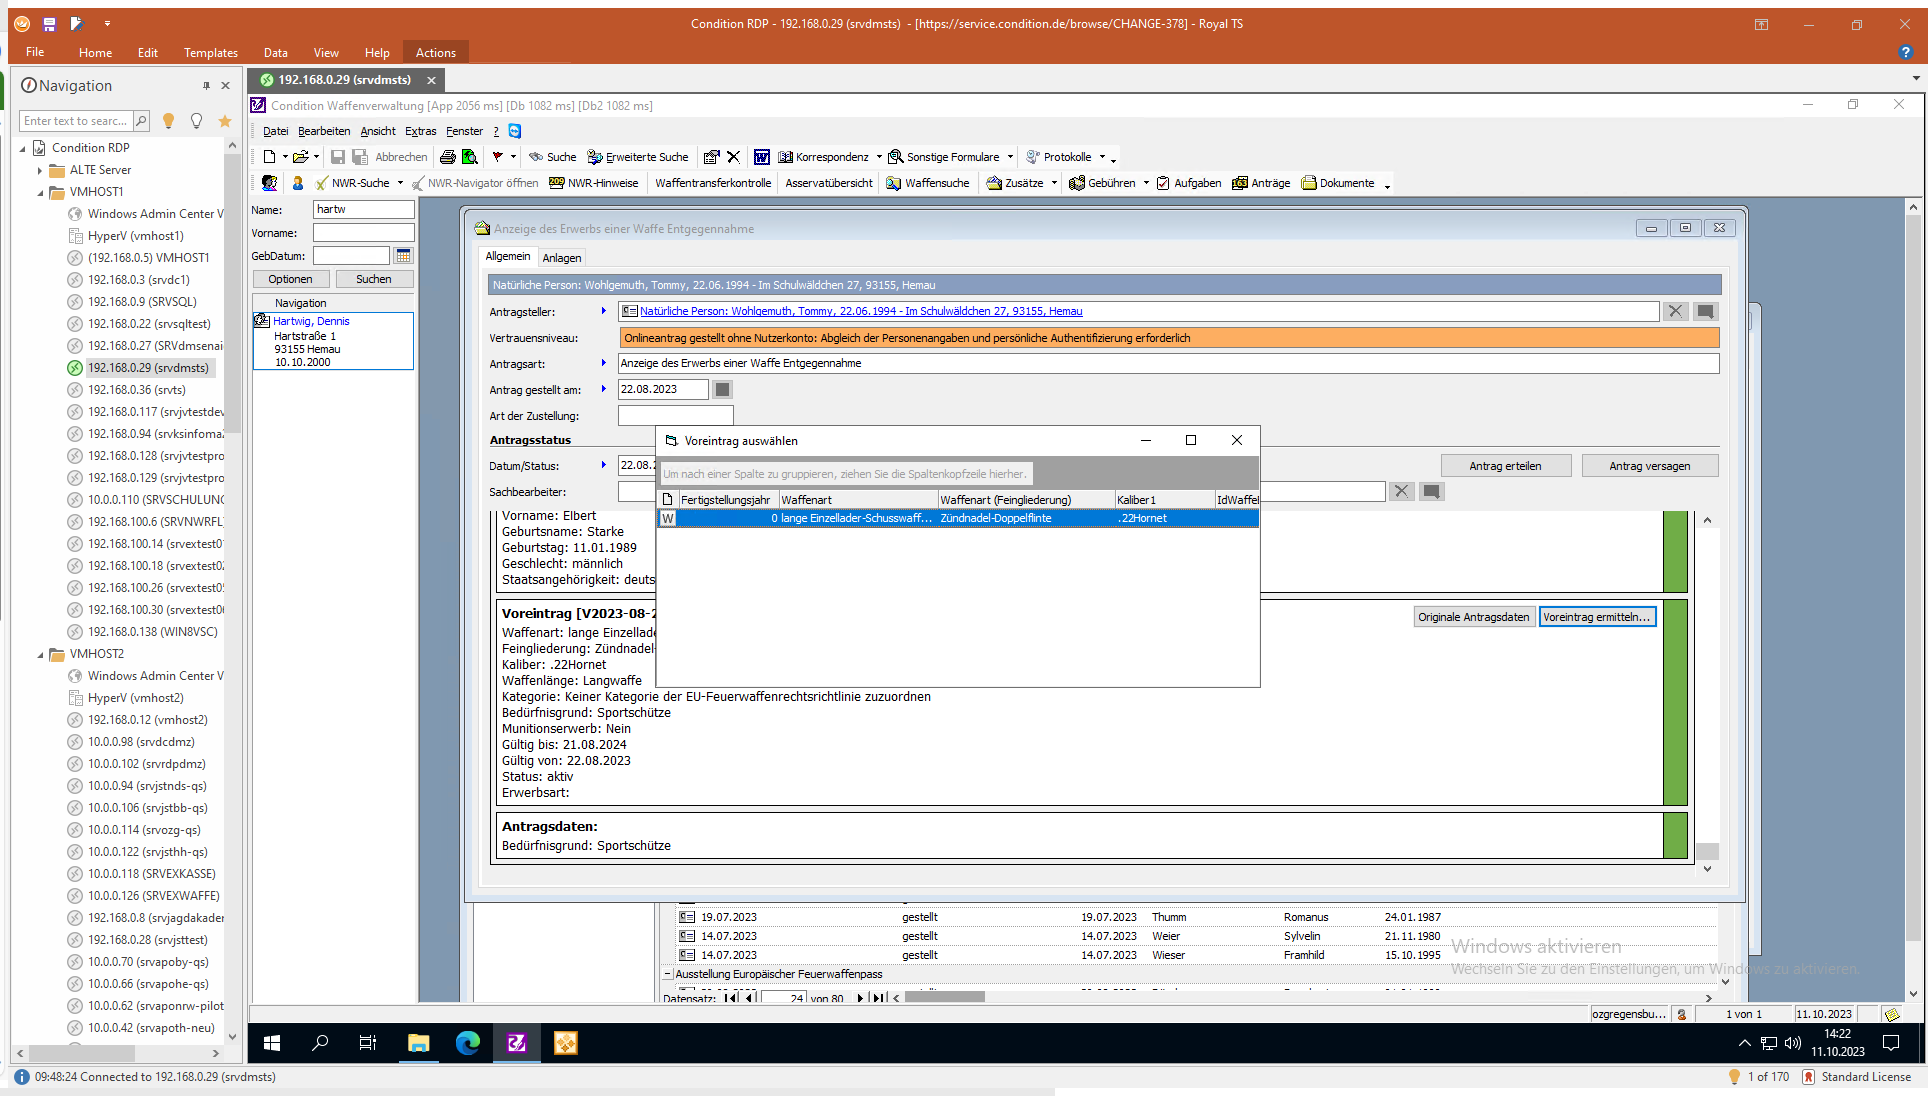
Task: Click the Dokumente folder icon
Action: point(1308,183)
